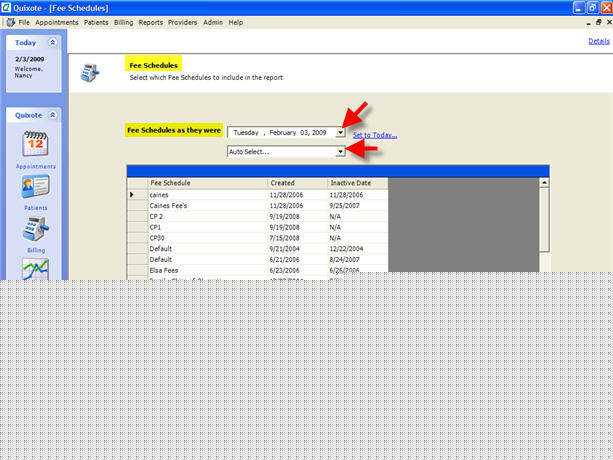Open the Billing menu

coord(124,22)
